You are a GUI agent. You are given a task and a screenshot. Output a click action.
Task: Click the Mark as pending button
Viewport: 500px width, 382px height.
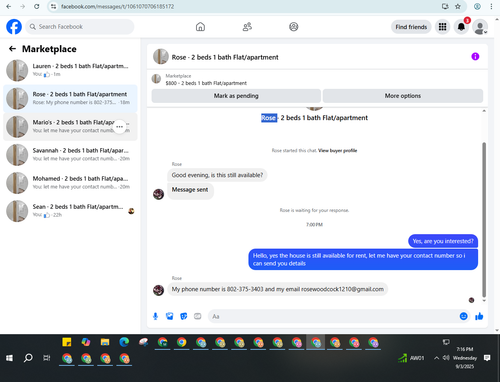236,96
